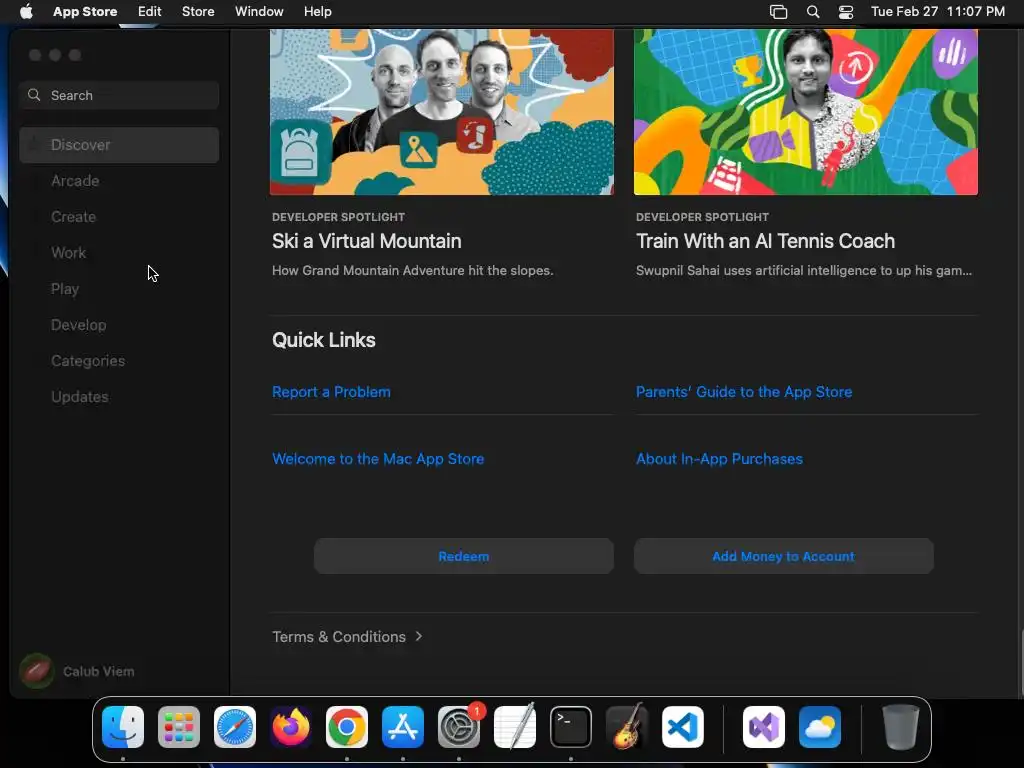Click the Redeem button
1024x768 pixels.
click(x=464, y=556)
